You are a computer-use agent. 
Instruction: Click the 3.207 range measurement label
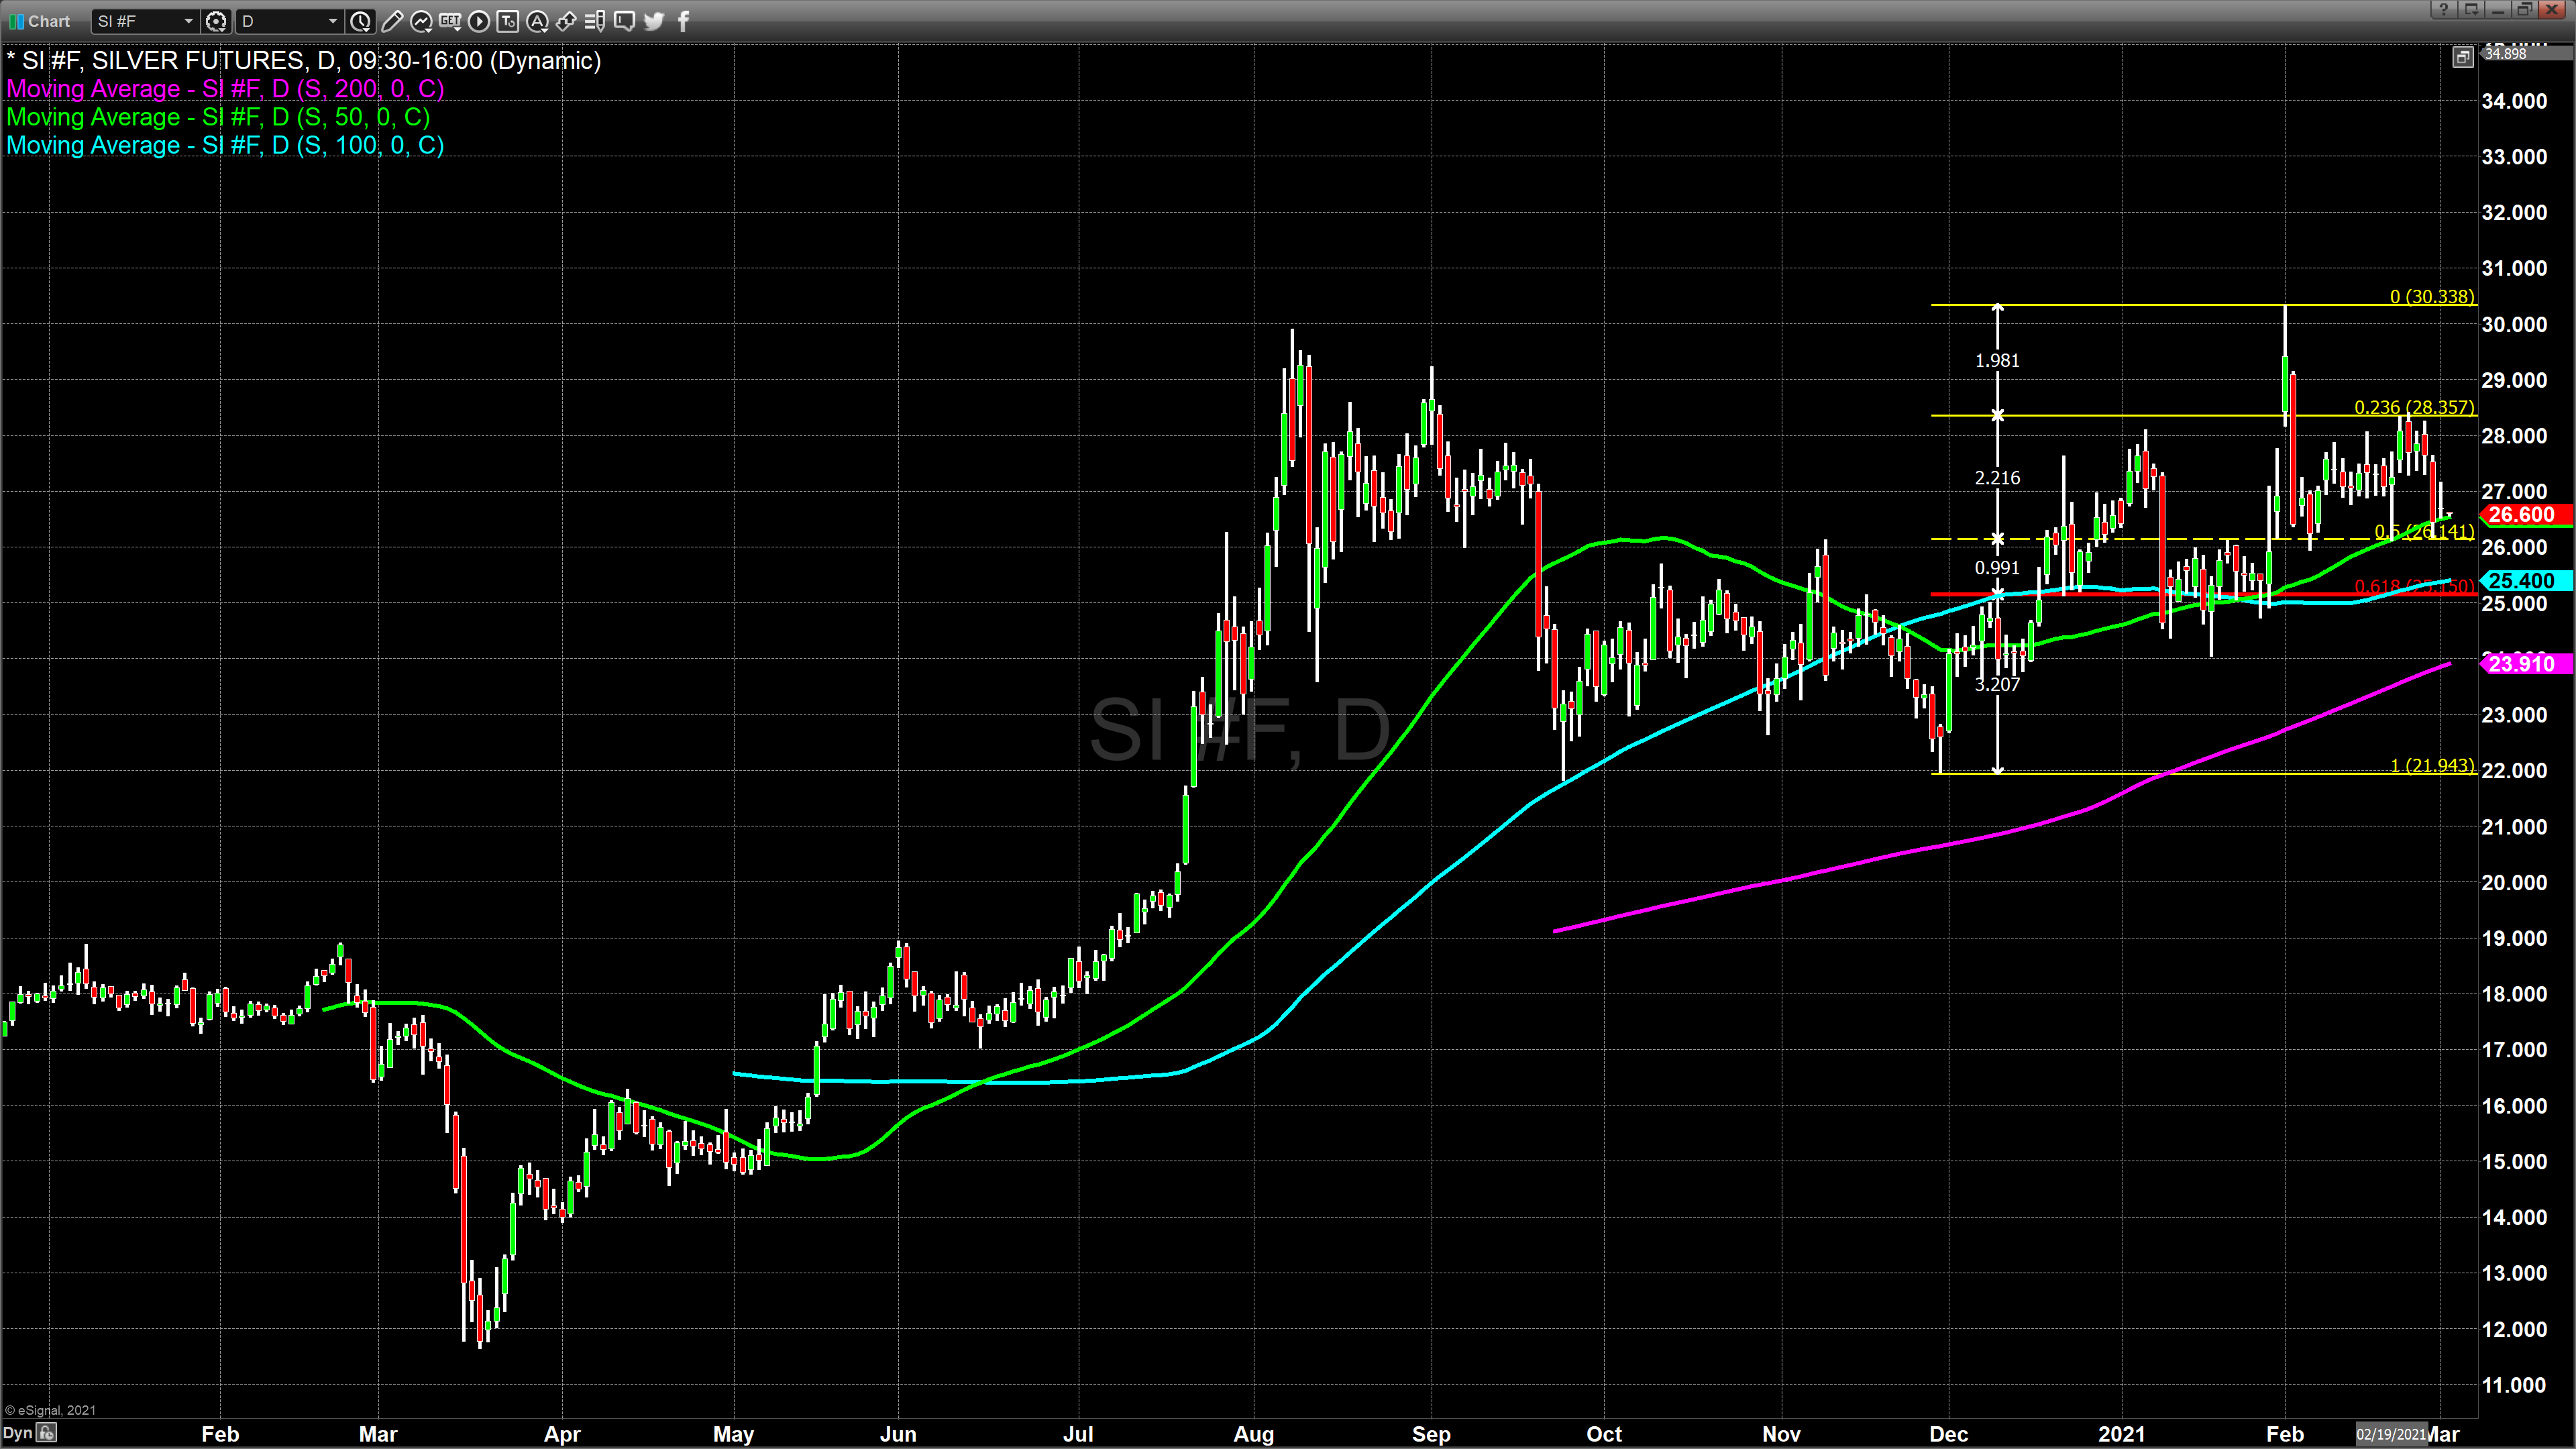click(x=1997, y=684)
